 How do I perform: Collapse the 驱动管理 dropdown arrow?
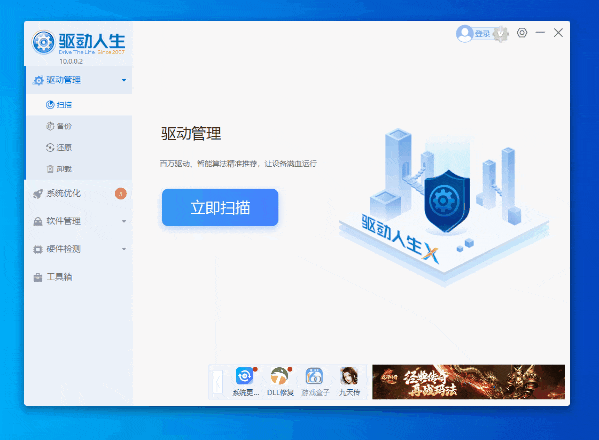point(124,80)
